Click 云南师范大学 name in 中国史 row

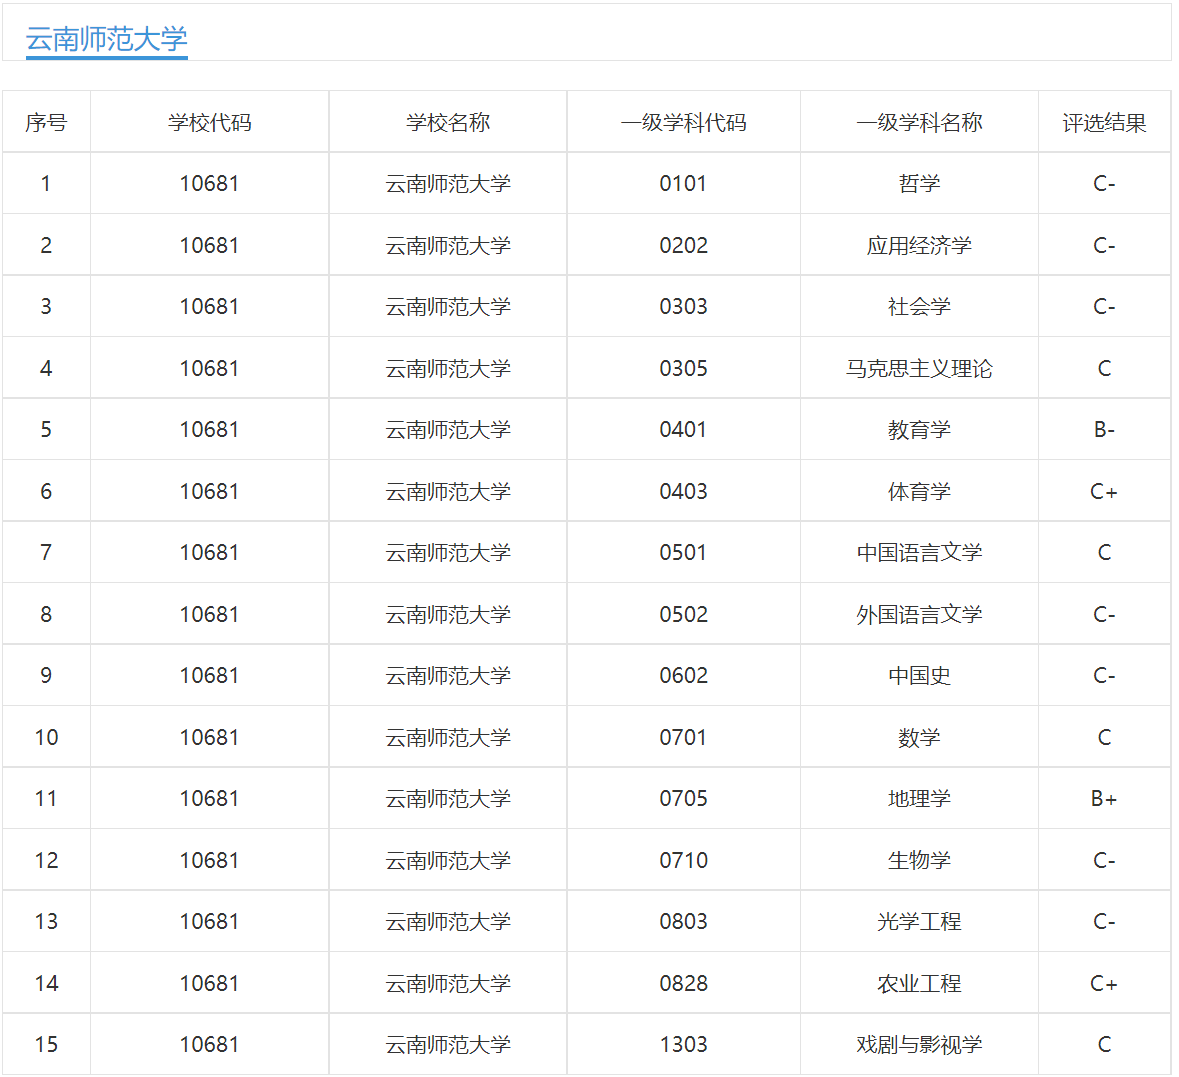447,675
